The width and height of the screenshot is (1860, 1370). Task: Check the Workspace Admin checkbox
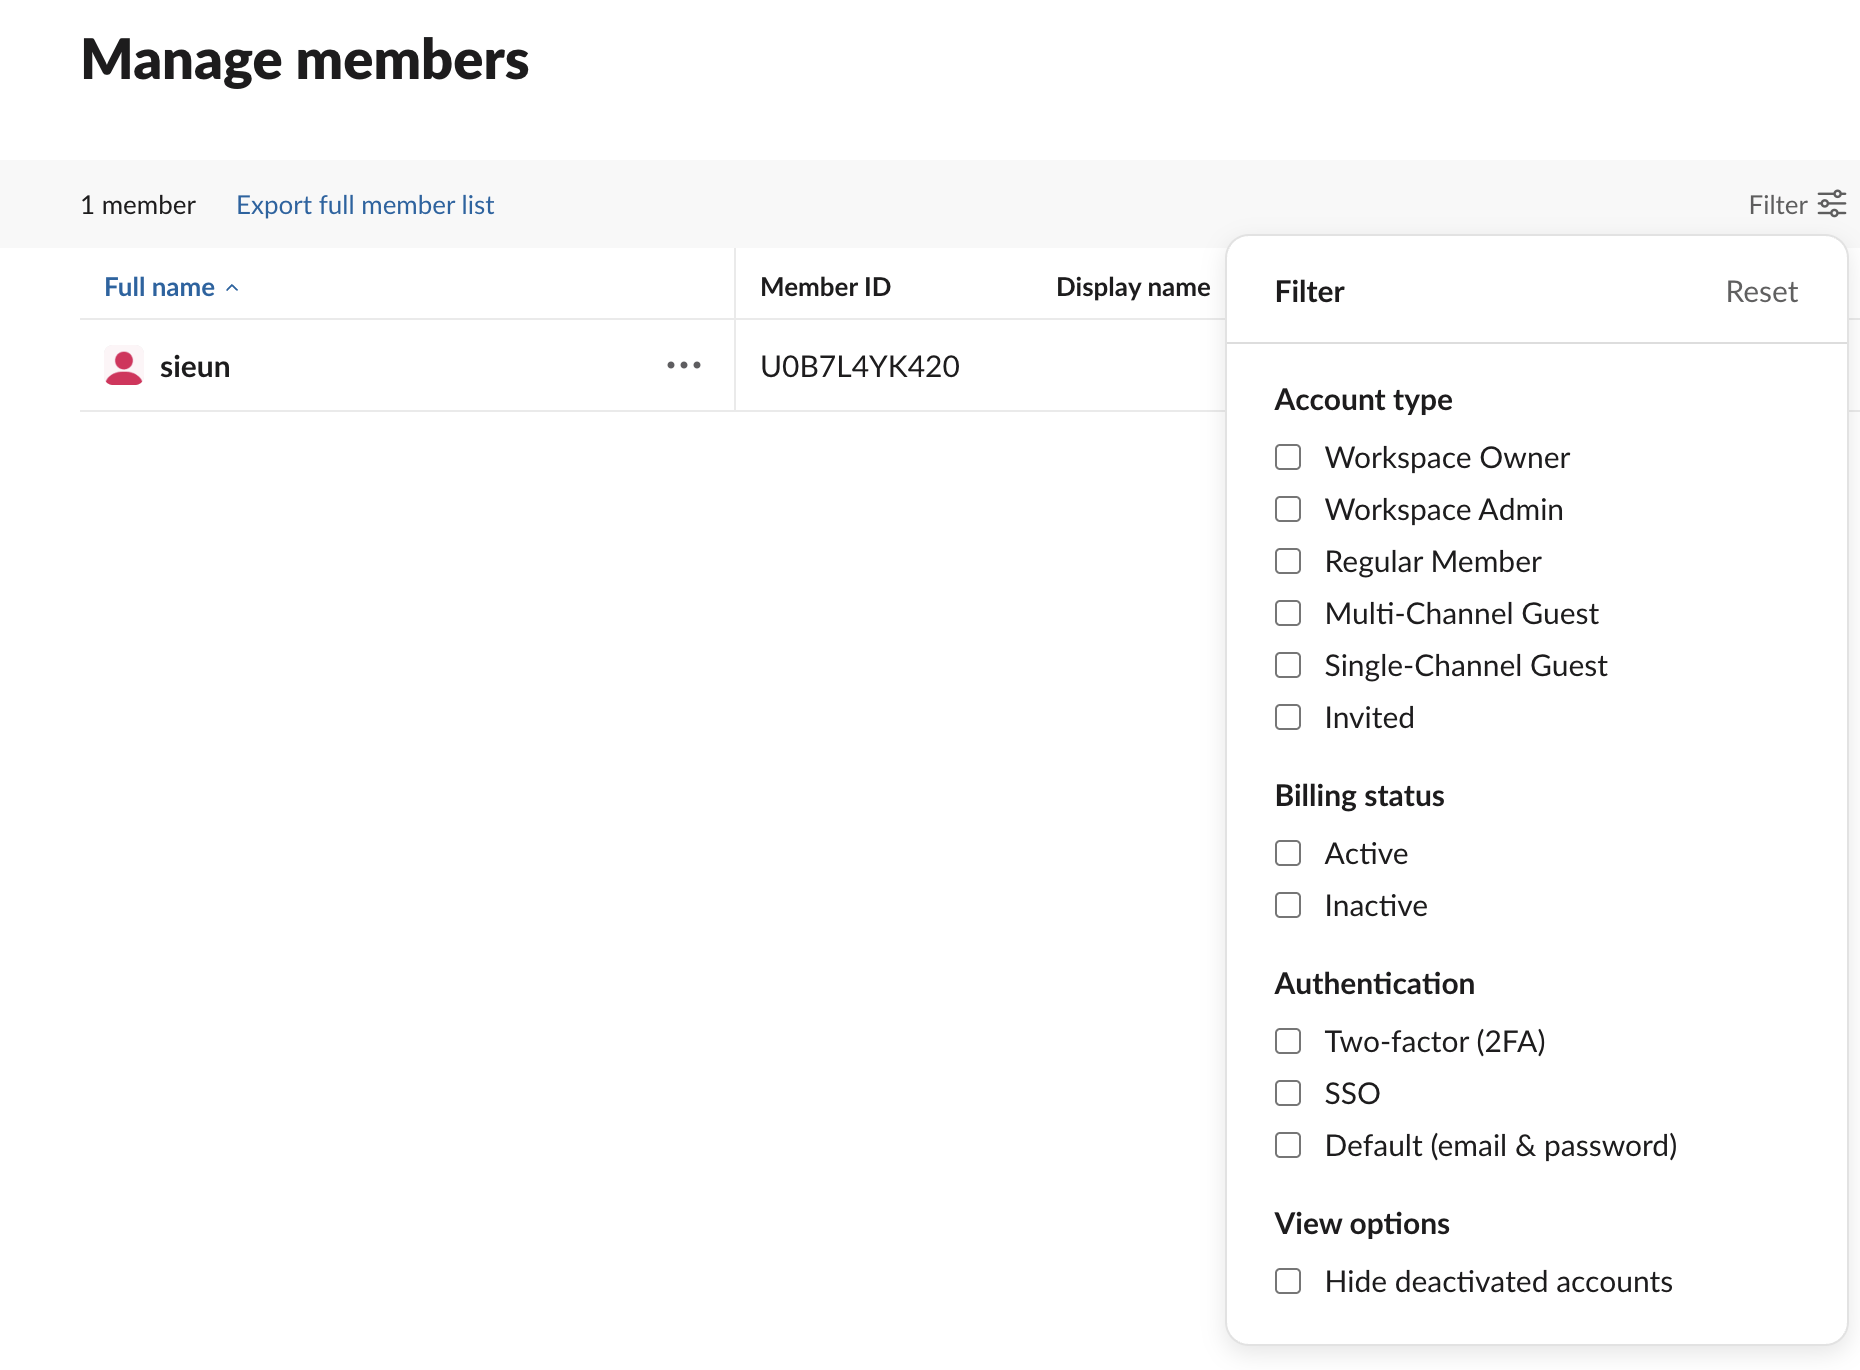tap(1288, 509)
